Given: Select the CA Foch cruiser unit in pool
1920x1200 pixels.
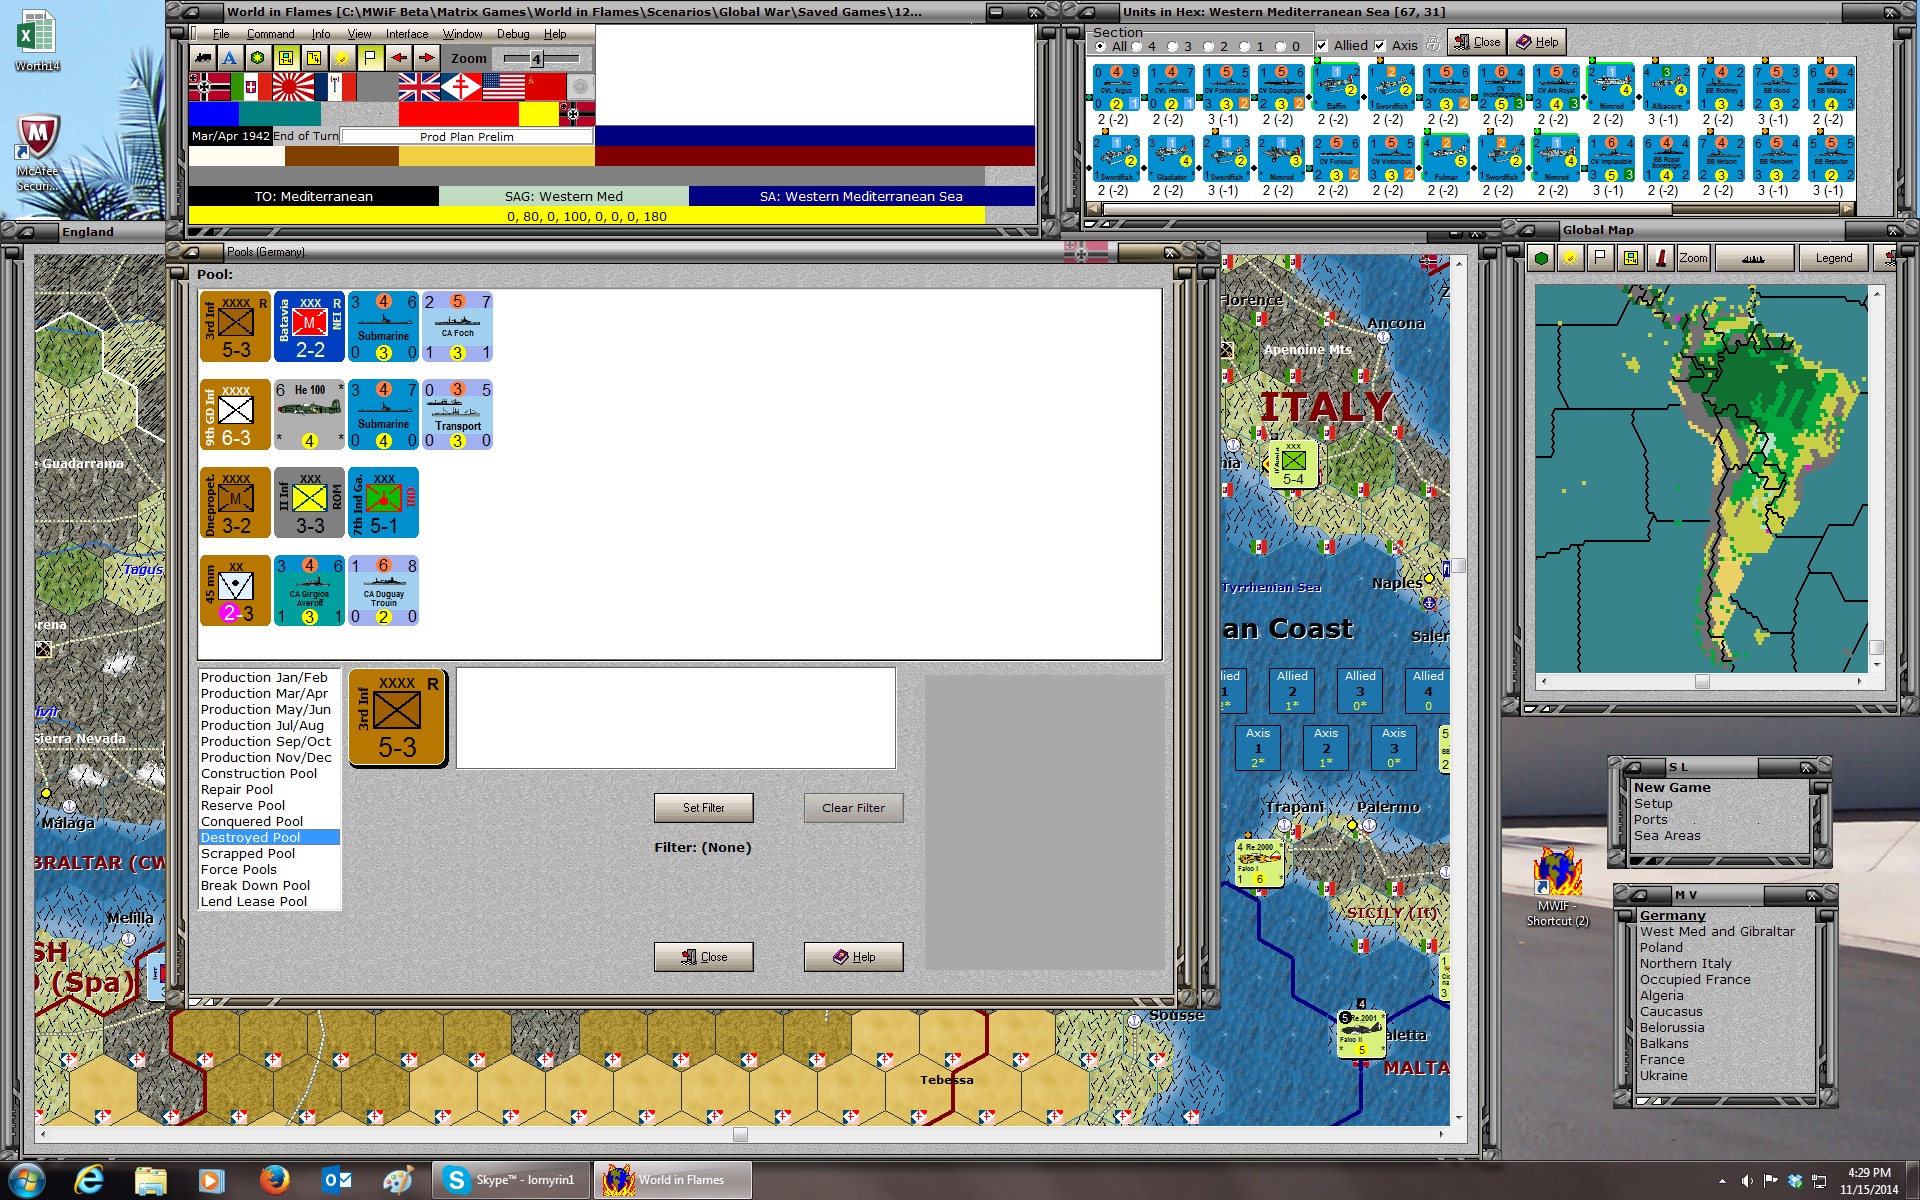Looking at the screenshot, I should pyautogui.click(x=457, y=326).
